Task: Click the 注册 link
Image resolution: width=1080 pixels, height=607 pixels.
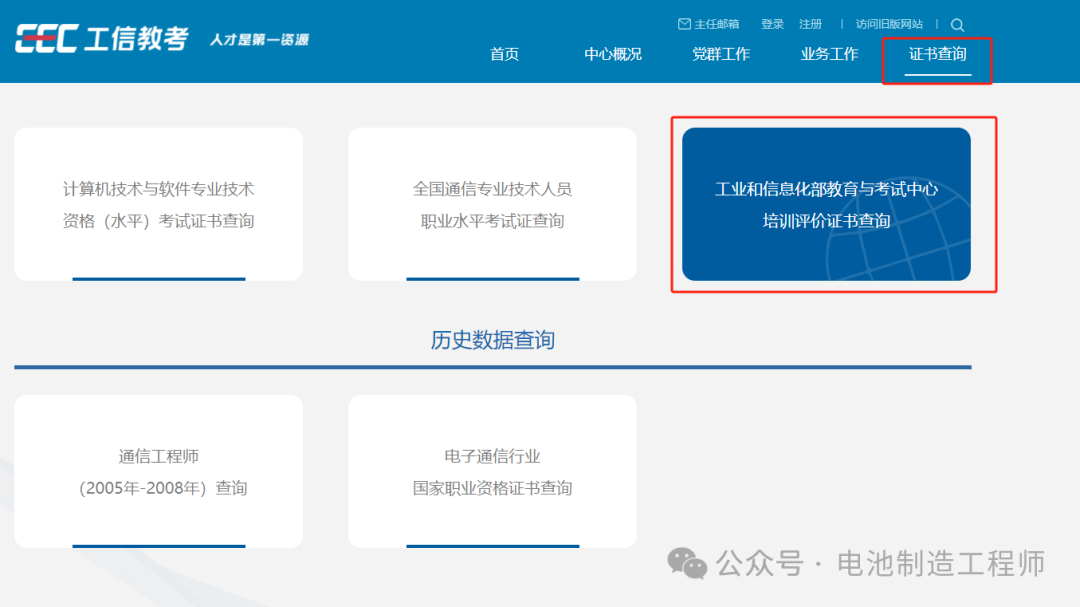Action: coord(811,24)
